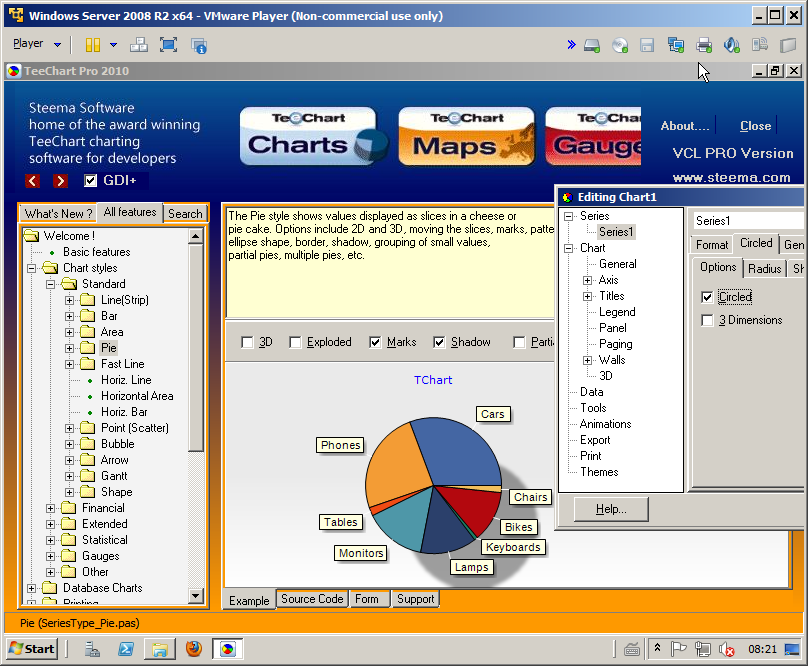Image resolution: width=808 pixels, height=666 pixels.
Task: Click the tree scrollbar down arrow
Action: 195,596
